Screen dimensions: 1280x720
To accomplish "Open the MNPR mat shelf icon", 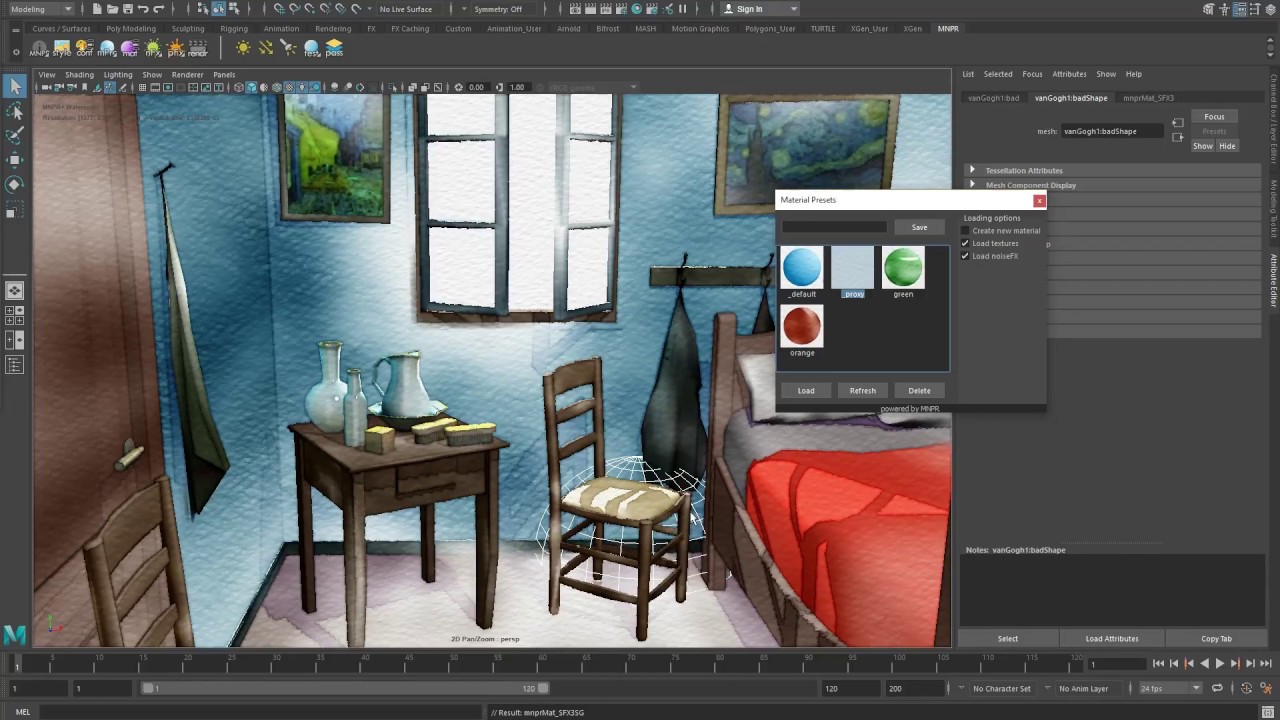I will point(129,48).
